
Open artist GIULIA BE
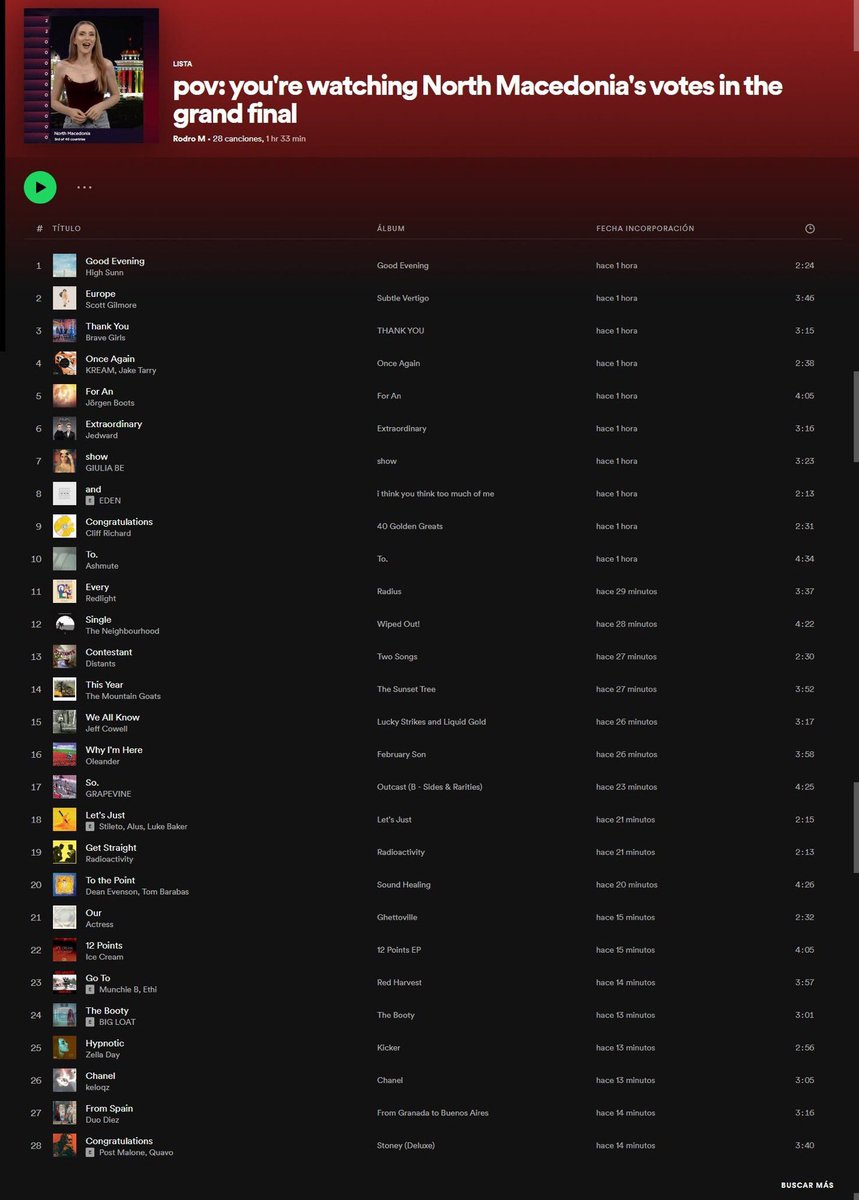point(105,468)
